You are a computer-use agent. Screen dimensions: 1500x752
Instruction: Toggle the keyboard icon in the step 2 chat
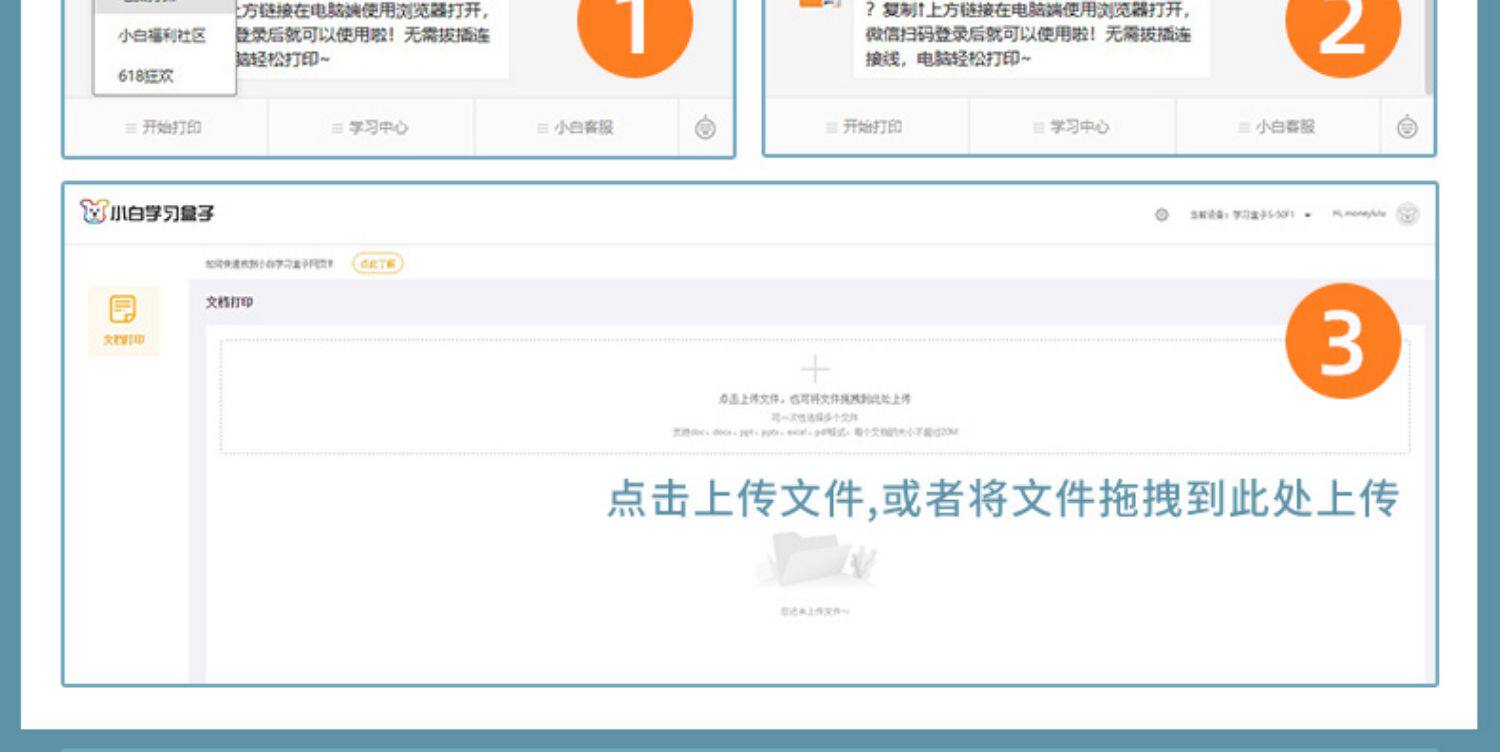(1407, 127)
